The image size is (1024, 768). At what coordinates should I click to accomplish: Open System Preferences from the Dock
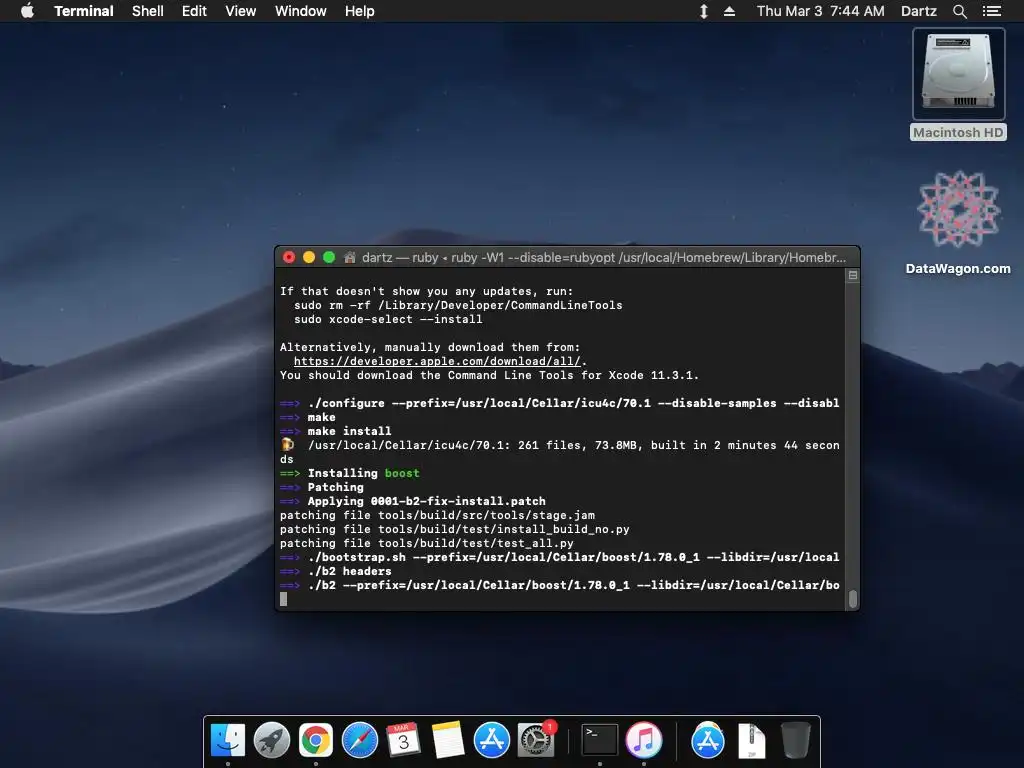536,740
